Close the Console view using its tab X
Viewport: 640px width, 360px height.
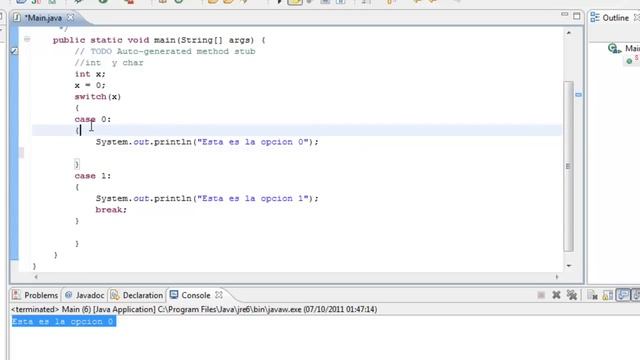(x=219, y=295)
